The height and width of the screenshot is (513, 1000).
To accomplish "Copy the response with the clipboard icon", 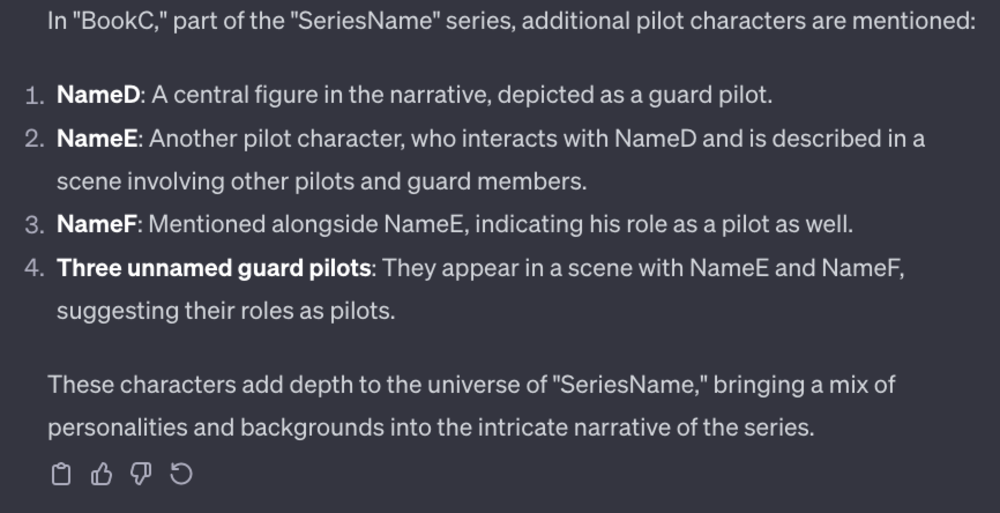I will pyautogui.click(x=61, y=474).
